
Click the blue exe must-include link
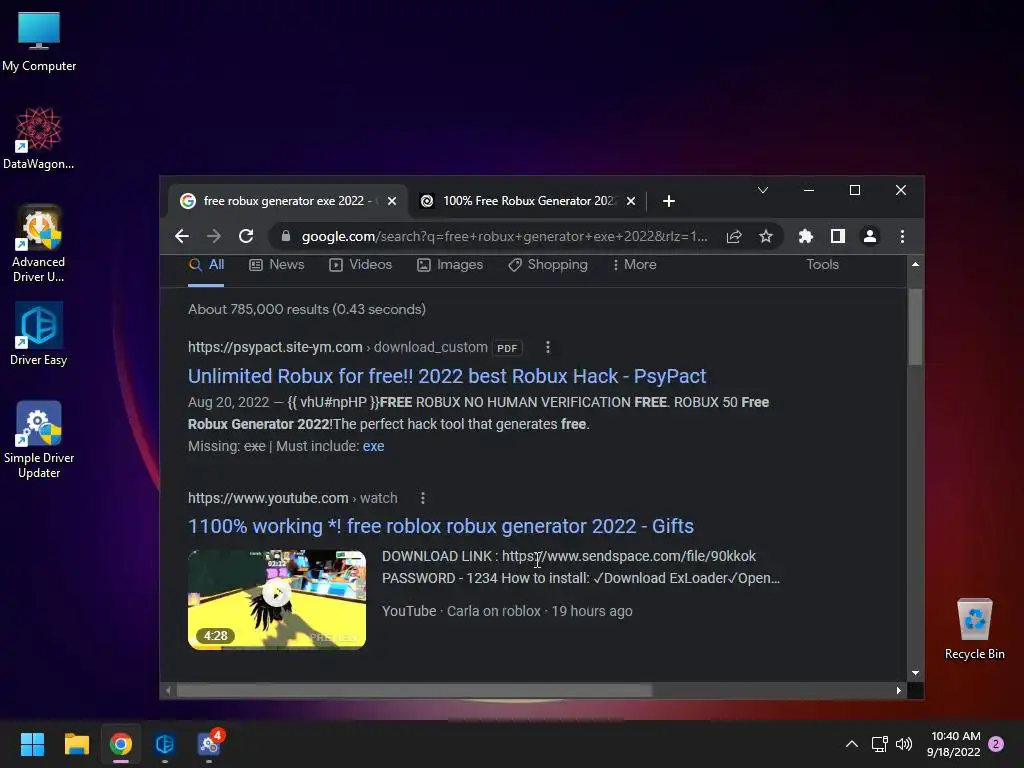(374, 446)
